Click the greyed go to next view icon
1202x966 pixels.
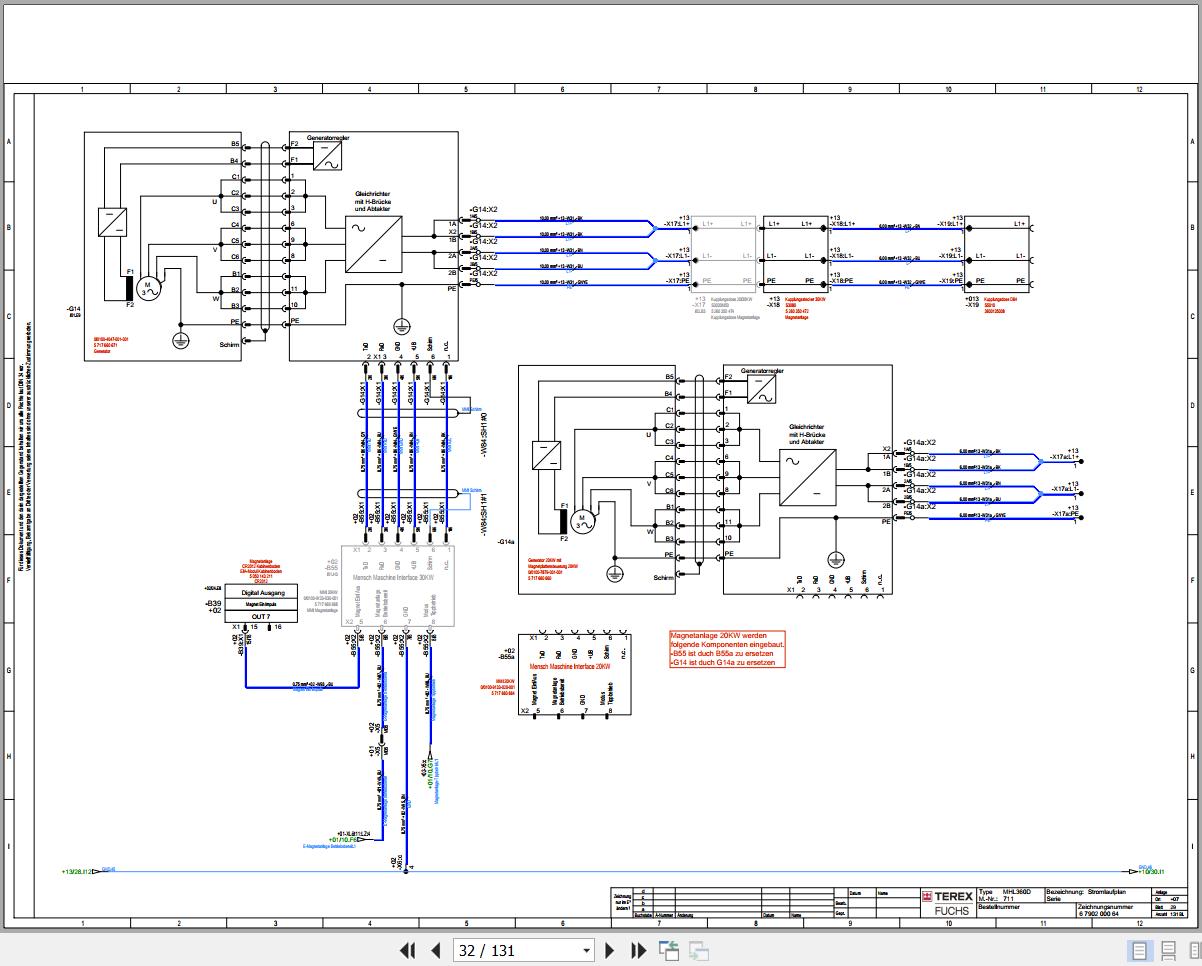(699, 950)
